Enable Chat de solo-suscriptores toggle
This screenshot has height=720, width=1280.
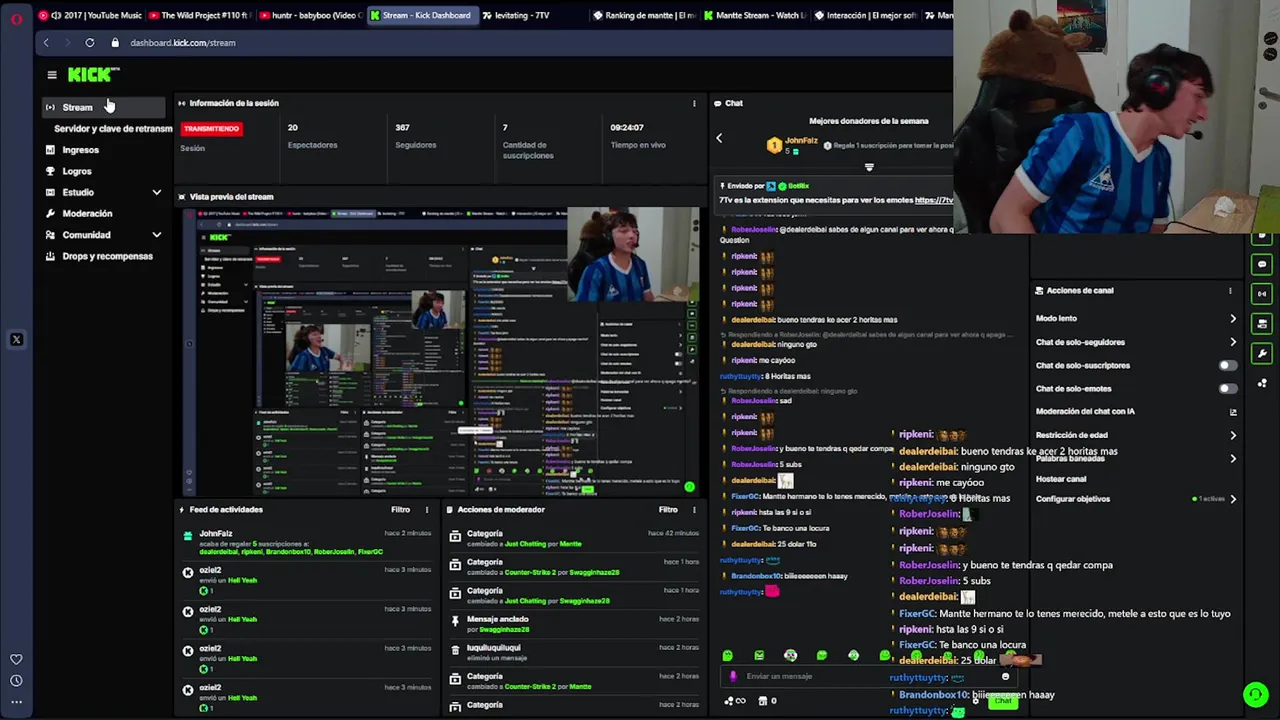click(1227, 366)
